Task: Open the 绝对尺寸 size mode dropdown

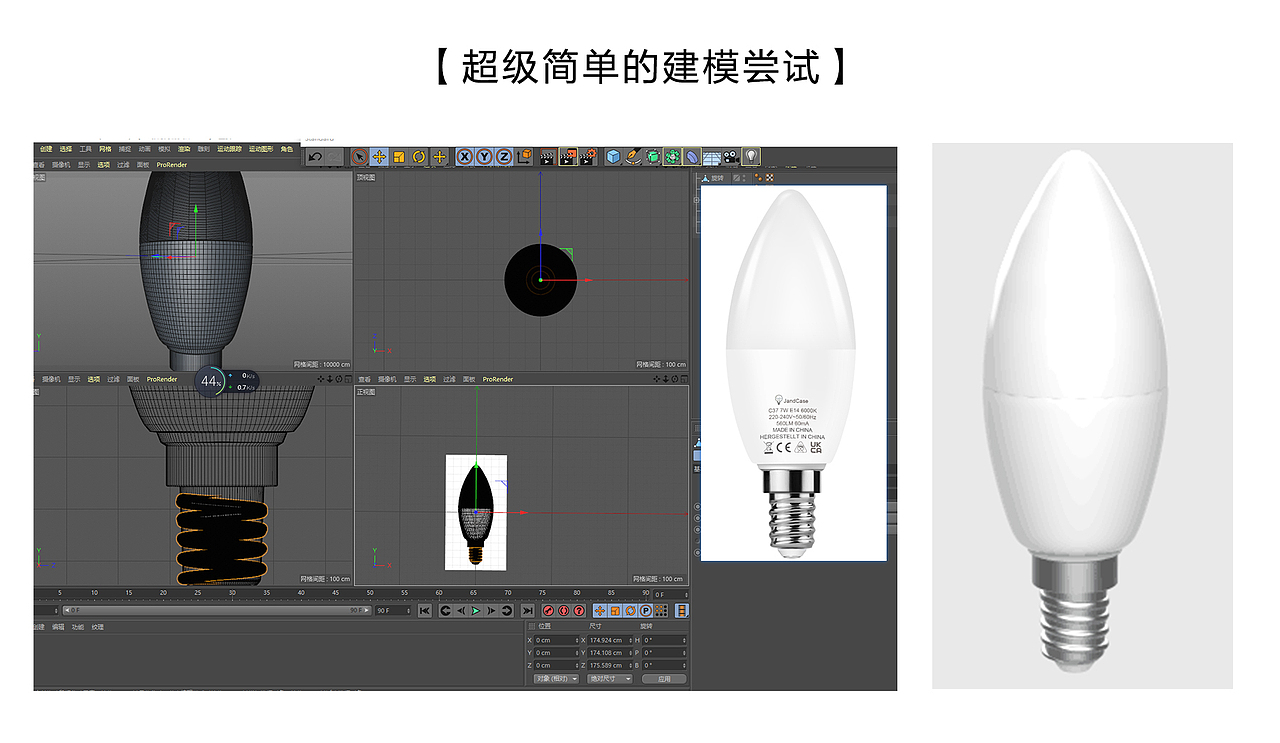Action: (x=609, y=679)
